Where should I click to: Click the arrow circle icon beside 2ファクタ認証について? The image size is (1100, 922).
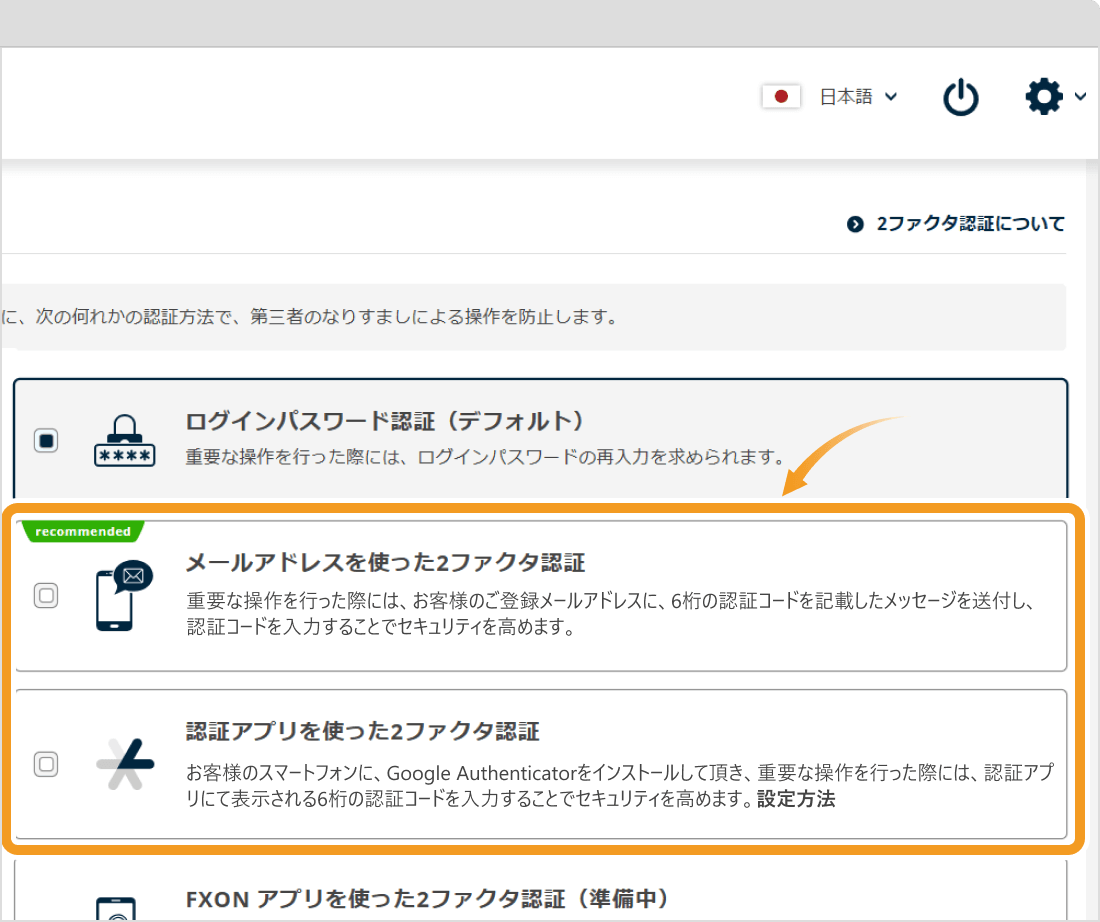tap(855, 224)
